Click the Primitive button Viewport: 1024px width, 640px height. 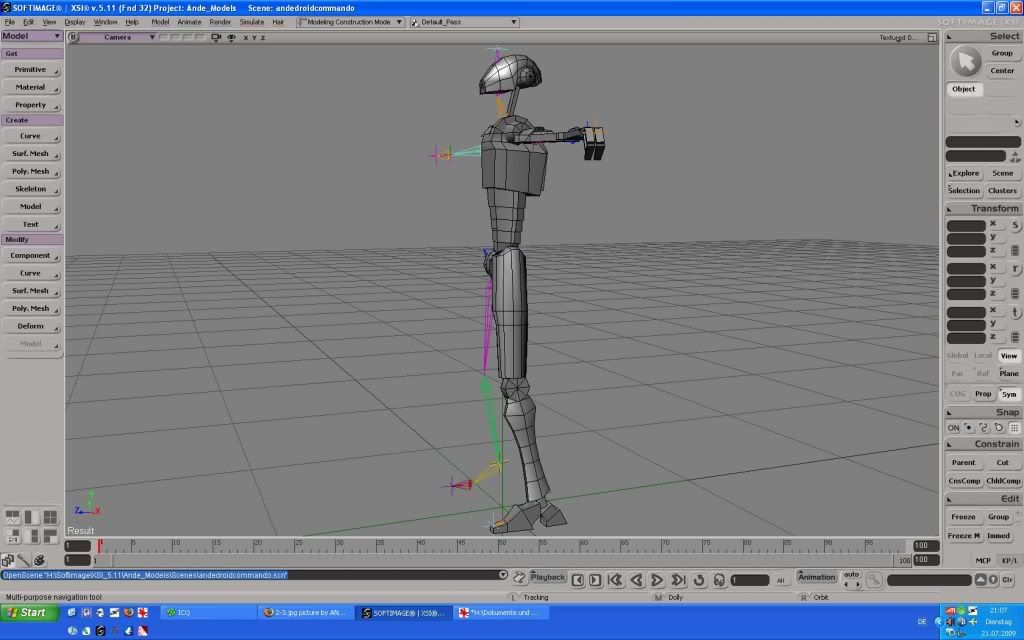pos(31,69)
